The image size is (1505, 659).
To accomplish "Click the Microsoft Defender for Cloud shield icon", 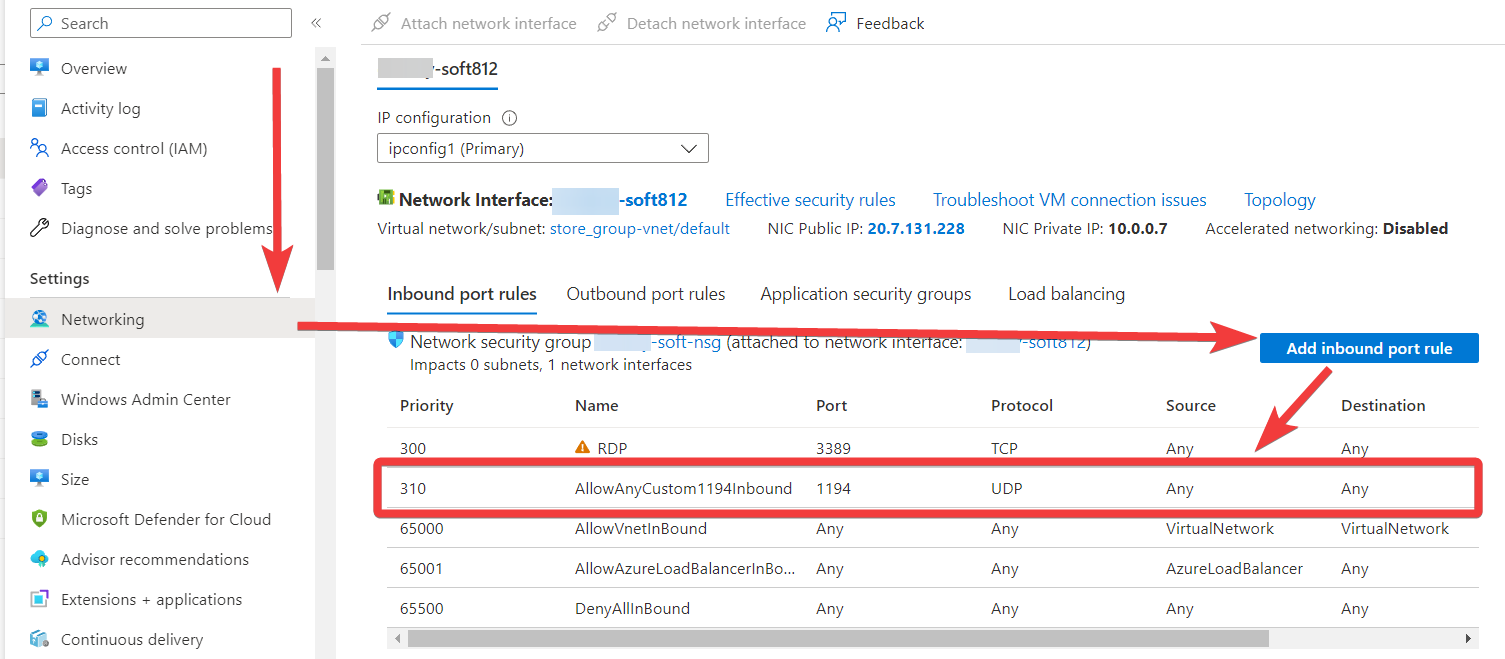I will click(x=39, y=519).
